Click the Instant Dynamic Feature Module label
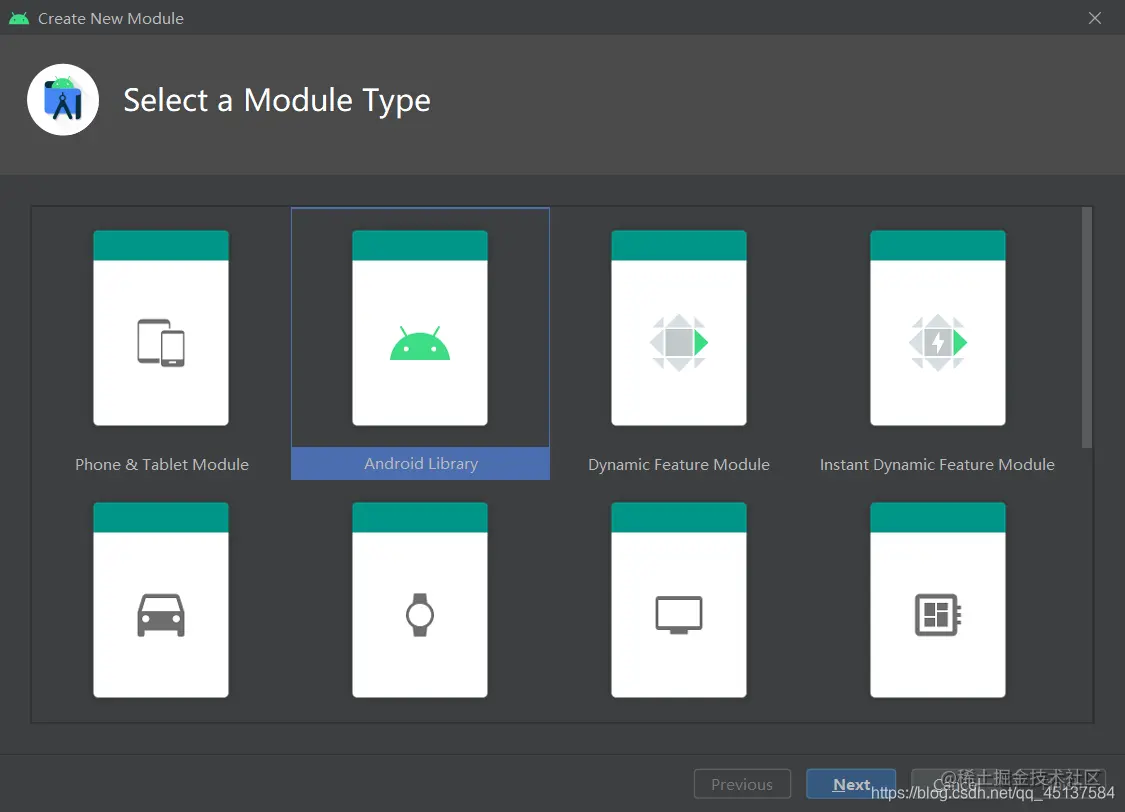This screenshot has height=812, width=1125. [x=937, y=464]
